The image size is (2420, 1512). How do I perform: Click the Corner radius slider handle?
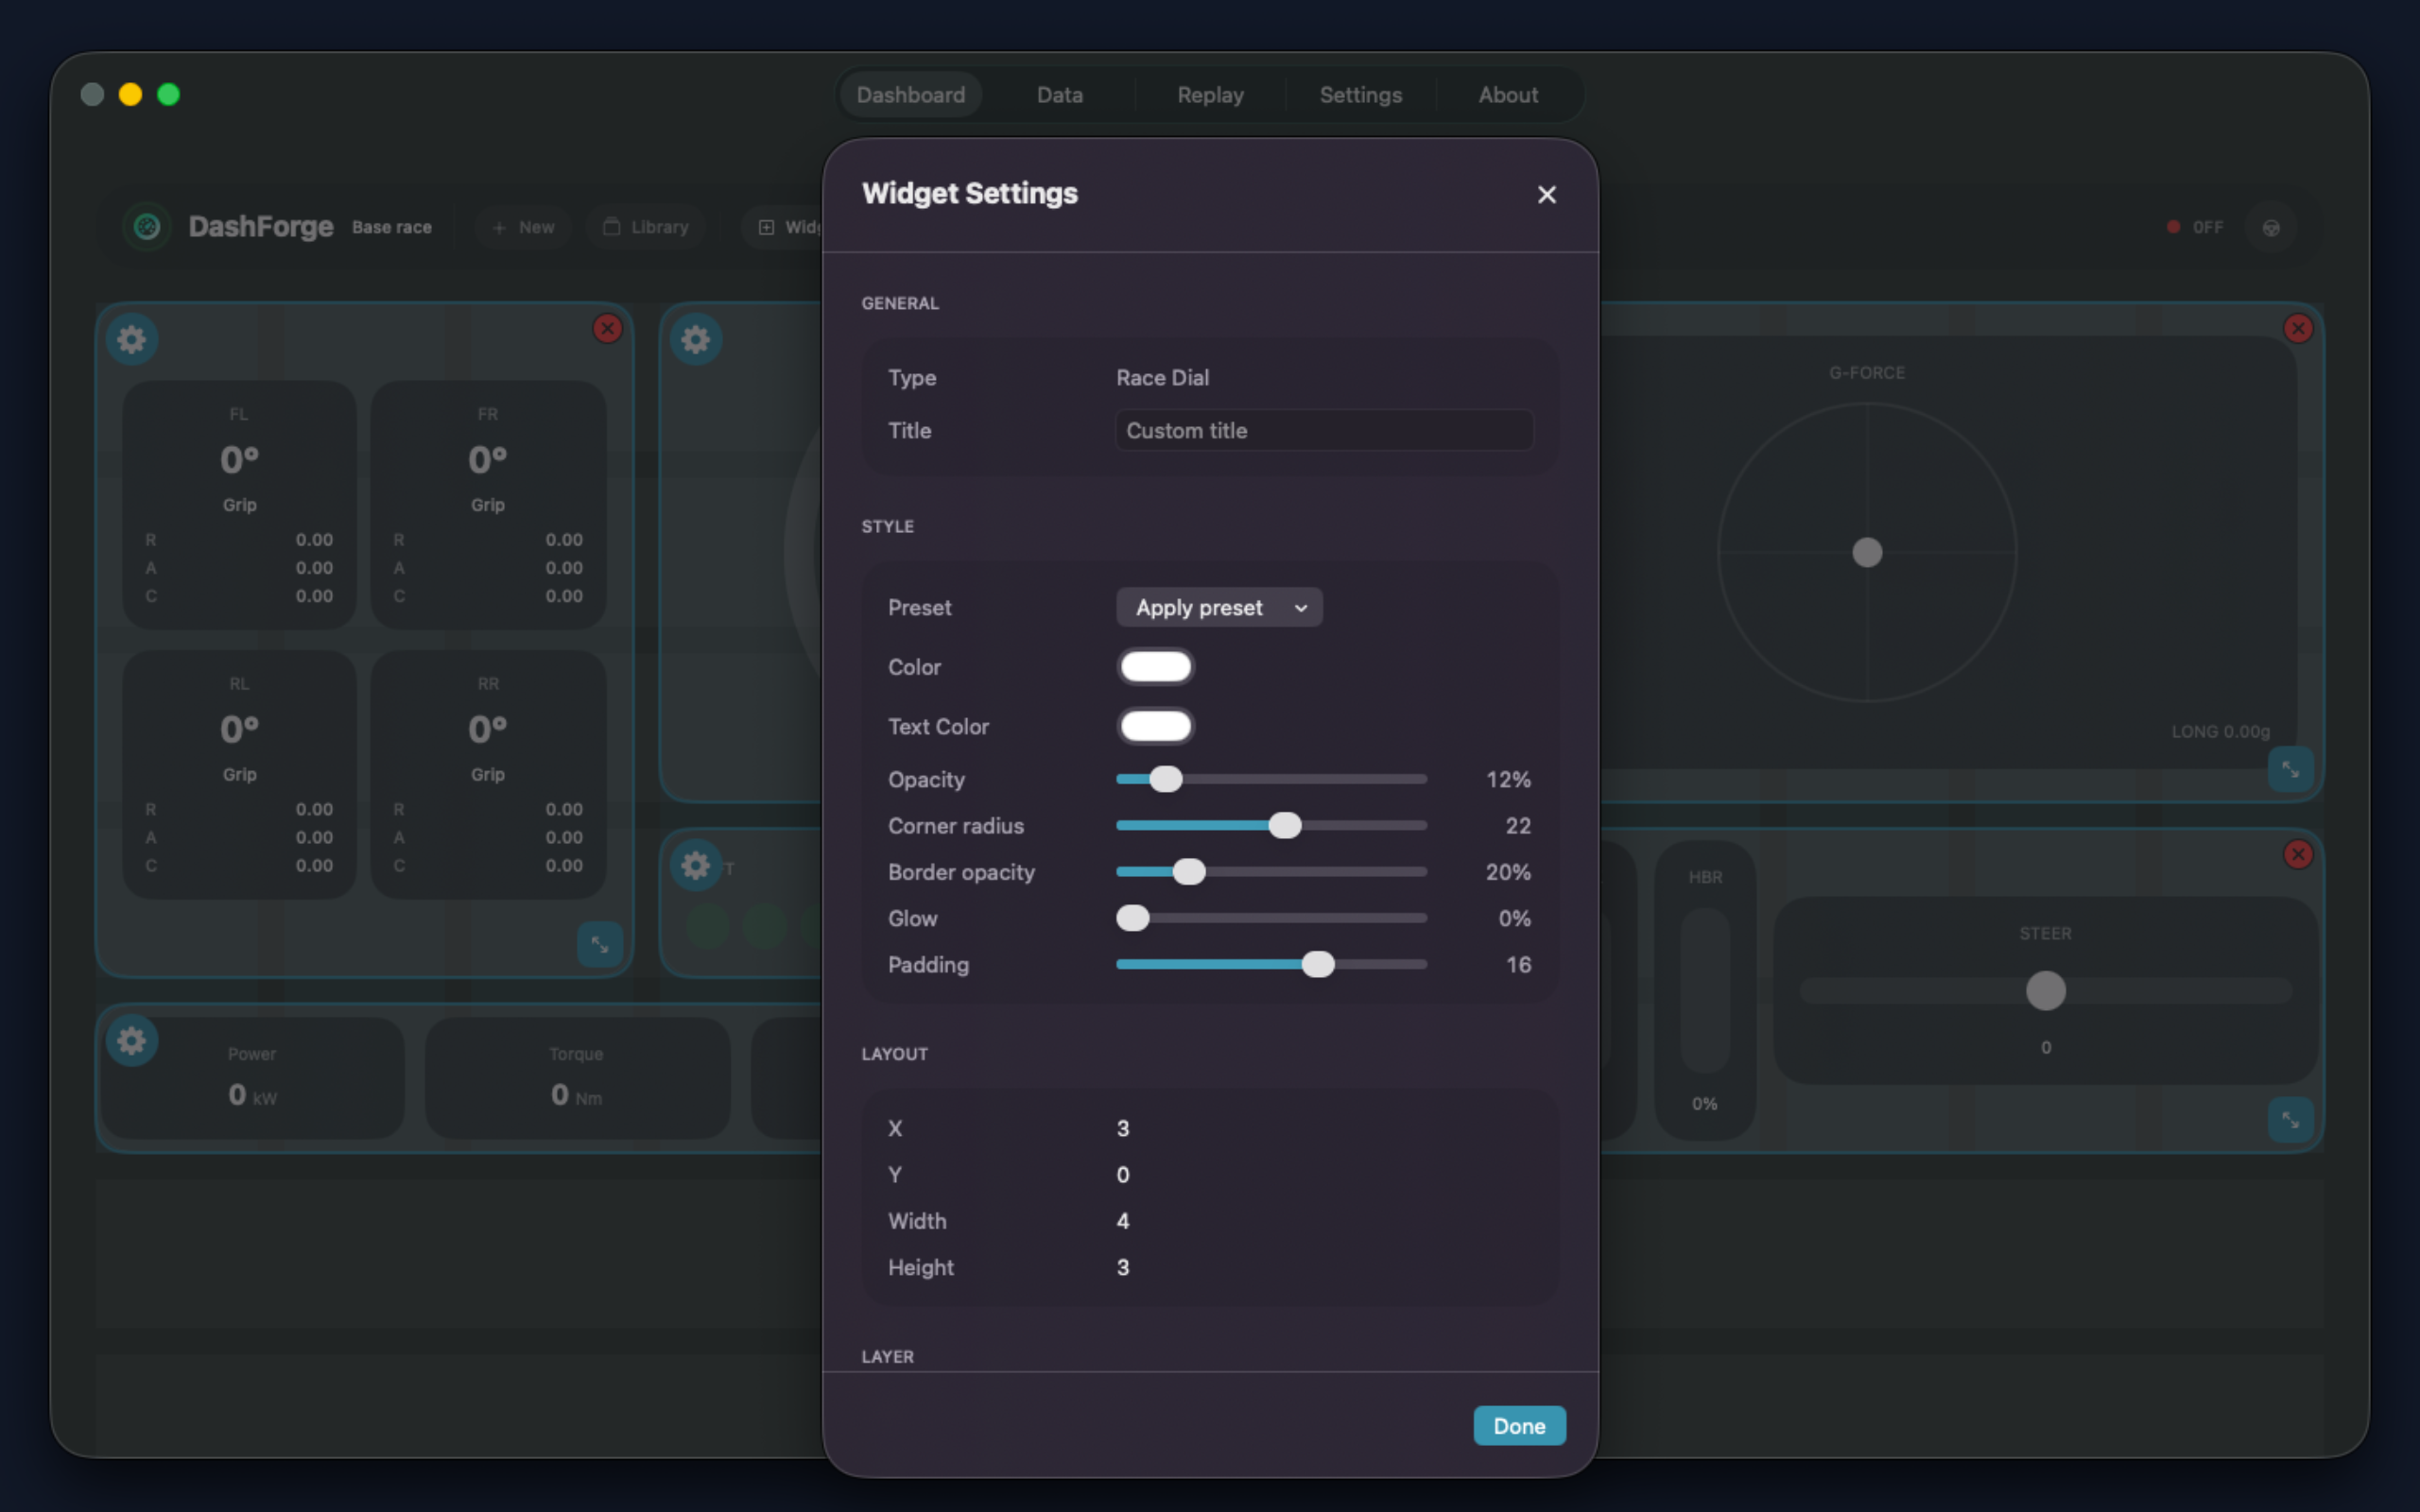pyautogui.click(x=1285, y=825)
